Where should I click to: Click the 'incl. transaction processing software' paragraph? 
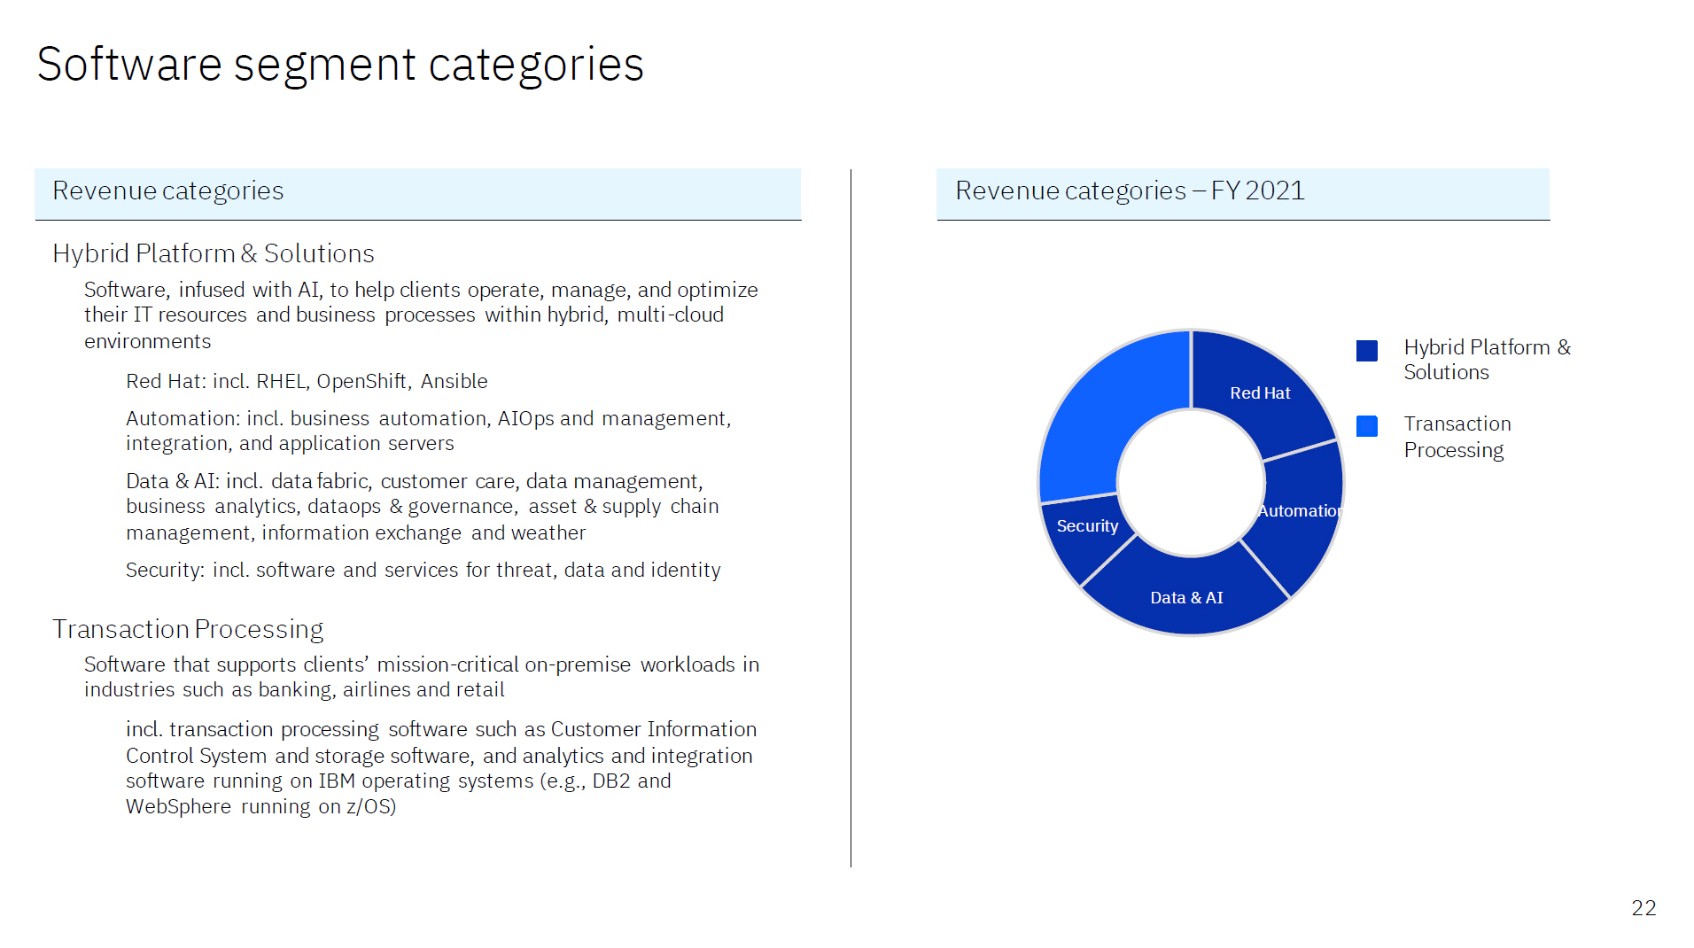(x=441, y=768)
